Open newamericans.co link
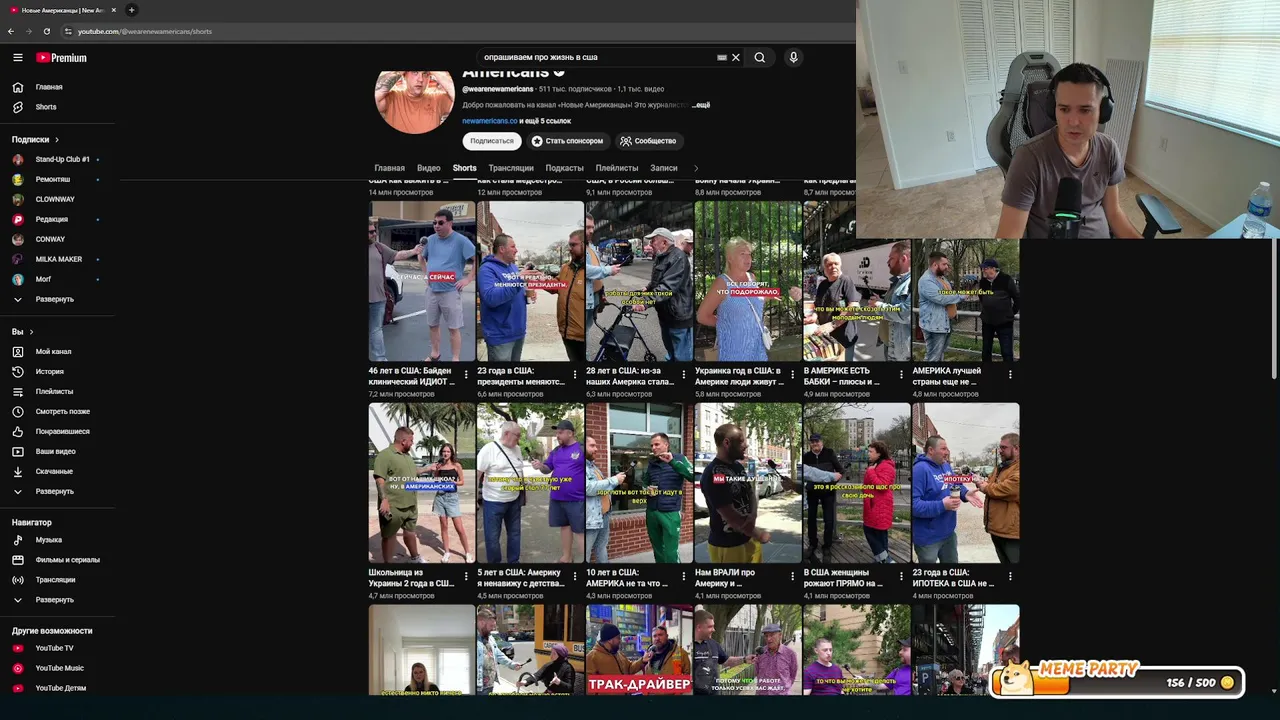 [x=490, y=121]
